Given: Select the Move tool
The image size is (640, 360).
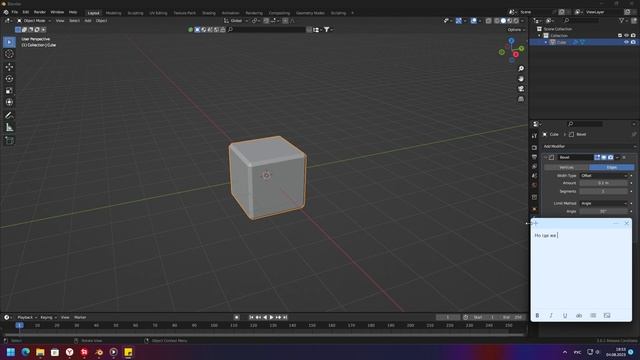Looking at the screenshot, I should pyautogui.click(x=9, y=67).
